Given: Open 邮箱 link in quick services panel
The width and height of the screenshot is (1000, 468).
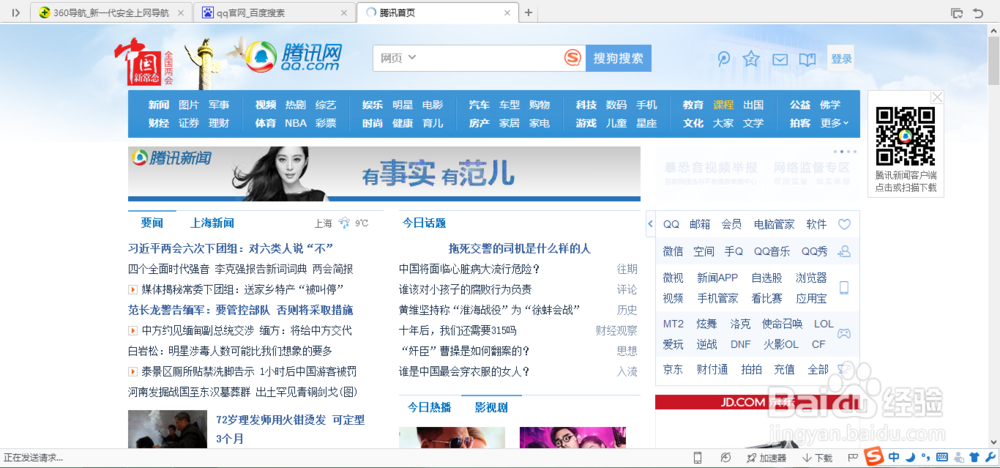Looking at the screenshot, I should click(x=700, y=224).
